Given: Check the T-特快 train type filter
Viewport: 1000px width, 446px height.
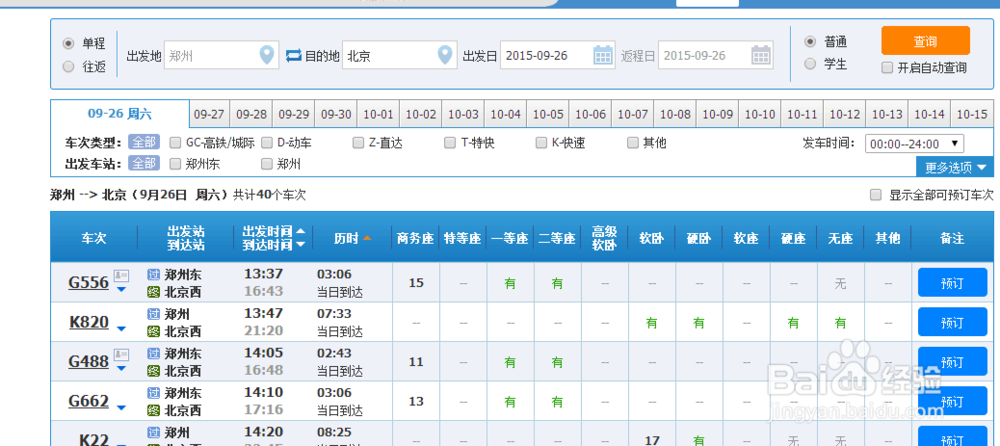Looking at the screenshot, I should point(450,142).
